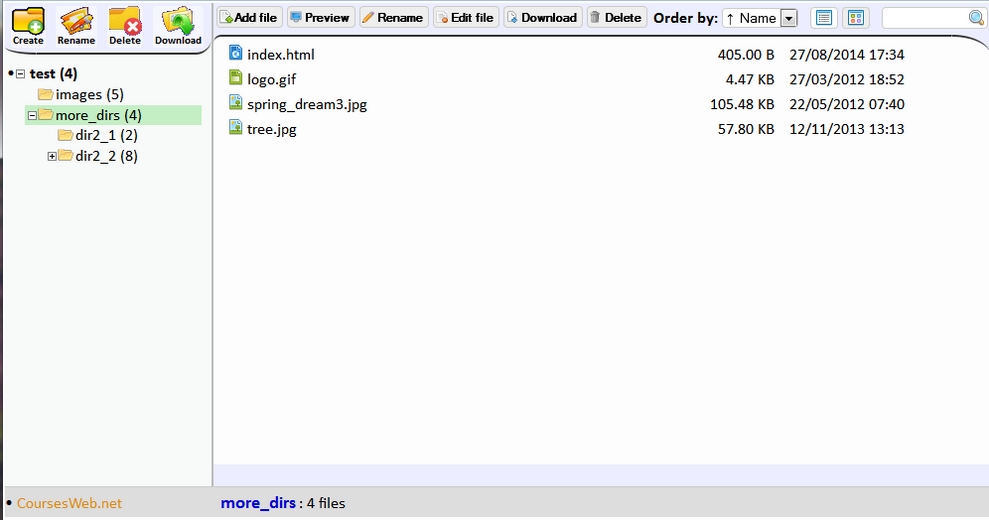Click the 57.80 KB size value
This screenshot has height=520, width=989.
pyautogui.click(x=746, y=129)
